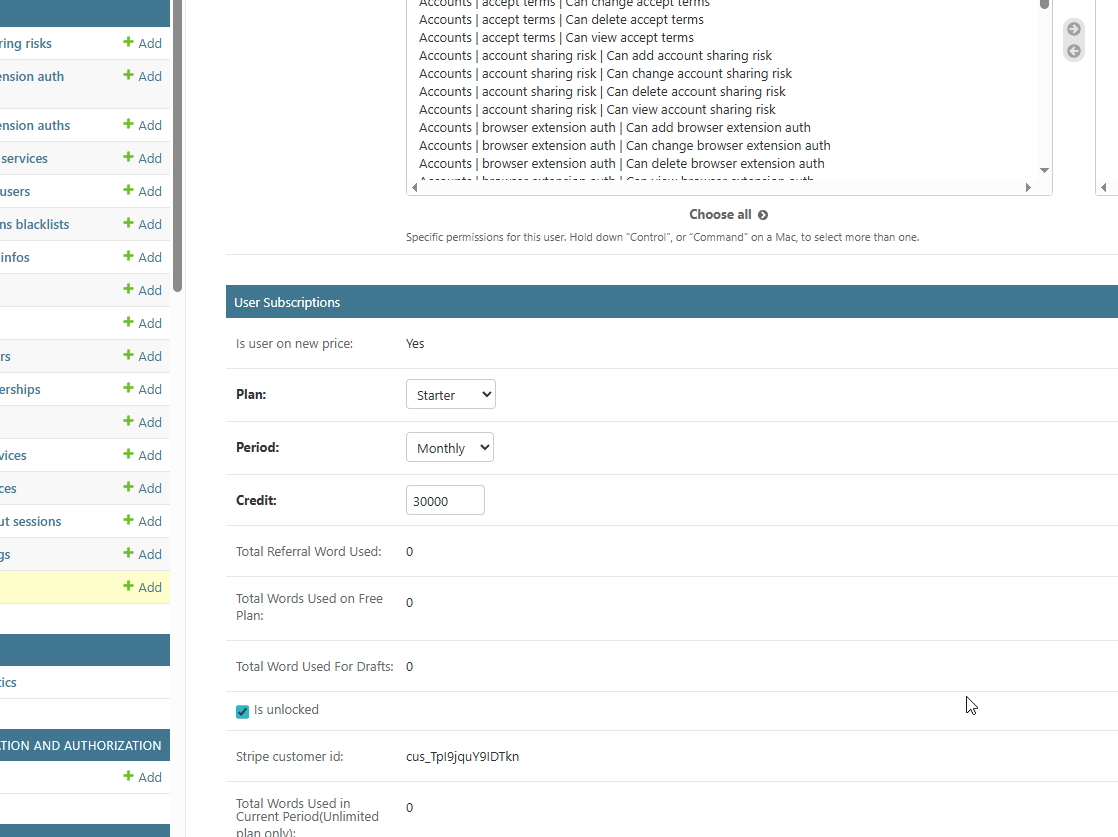Open 'erships' sidebar link
This screenshot has height=837, width=1118.
20,389
